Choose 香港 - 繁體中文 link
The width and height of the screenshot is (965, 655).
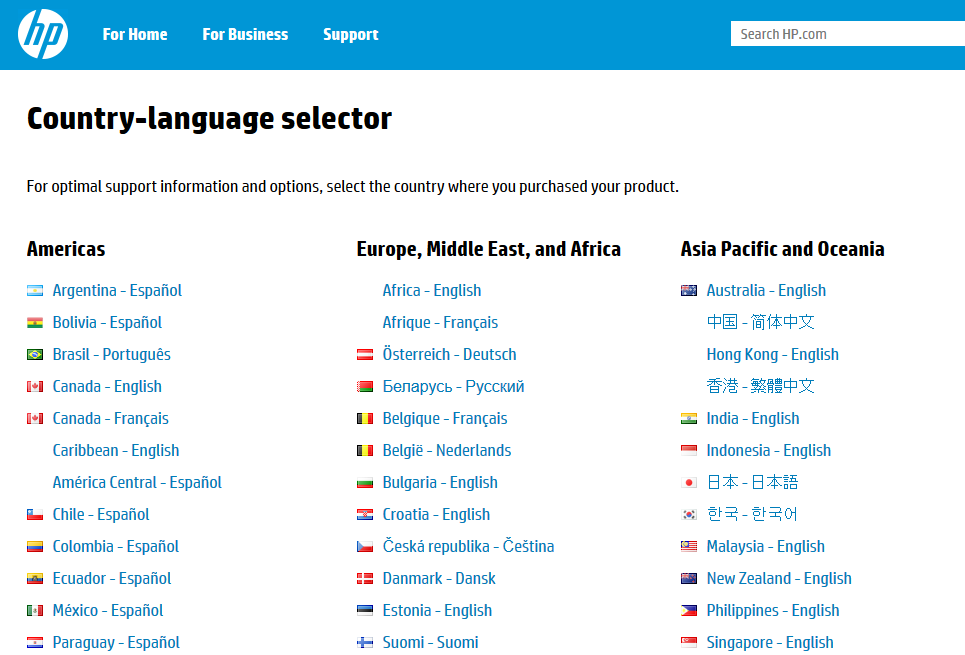pyautogui.click(x=761, y=387)
